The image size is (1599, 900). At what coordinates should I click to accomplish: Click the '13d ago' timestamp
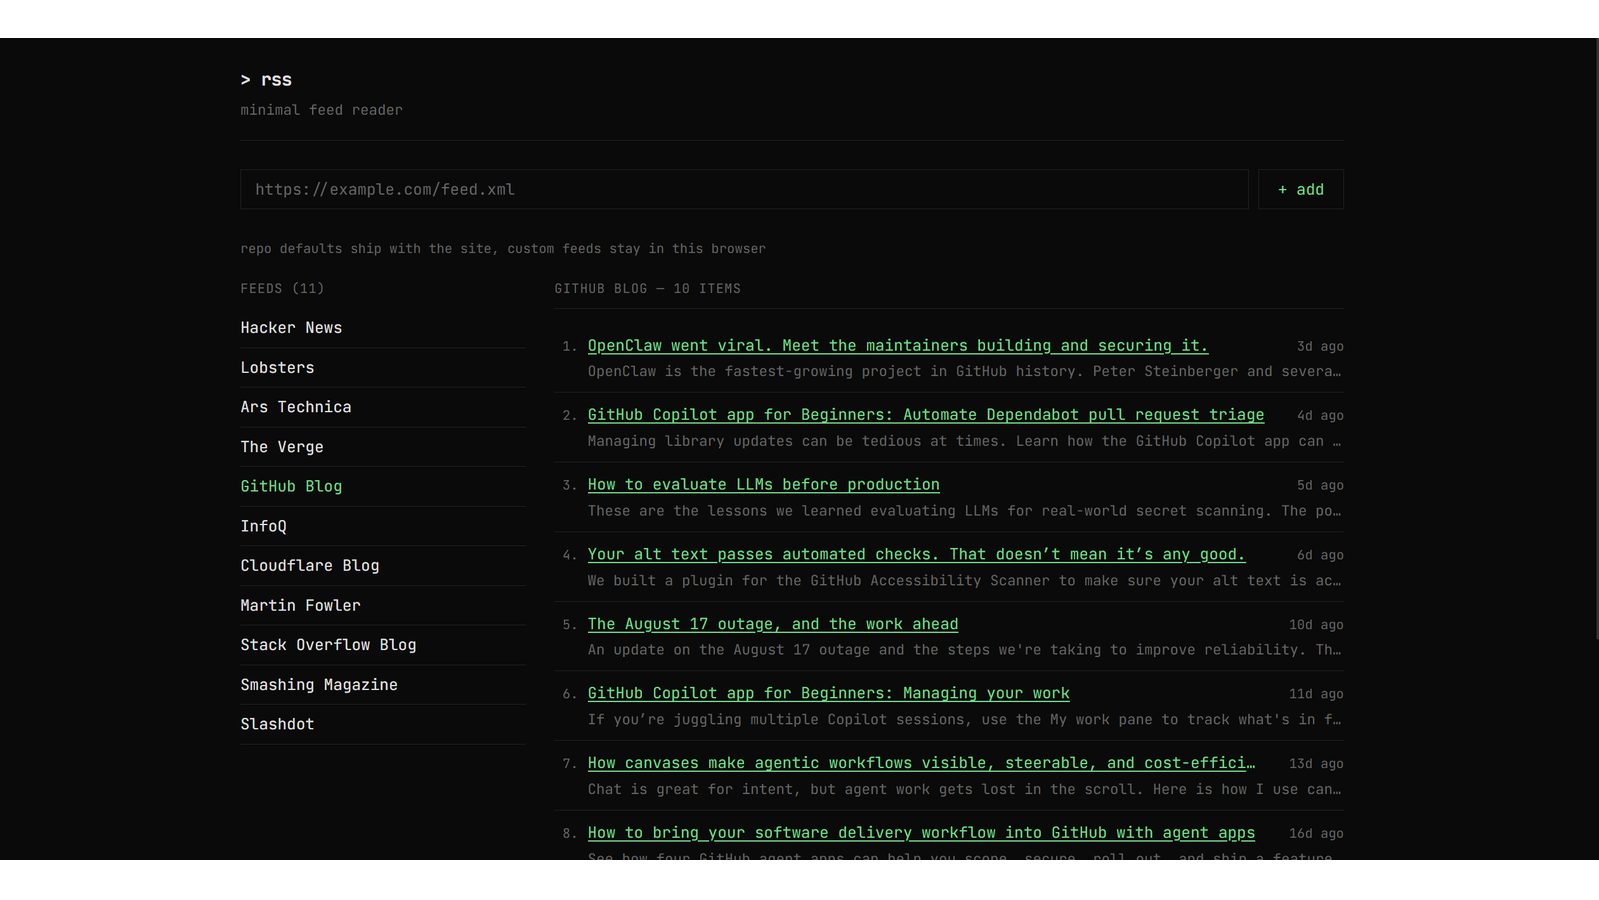click(1316, 764)
